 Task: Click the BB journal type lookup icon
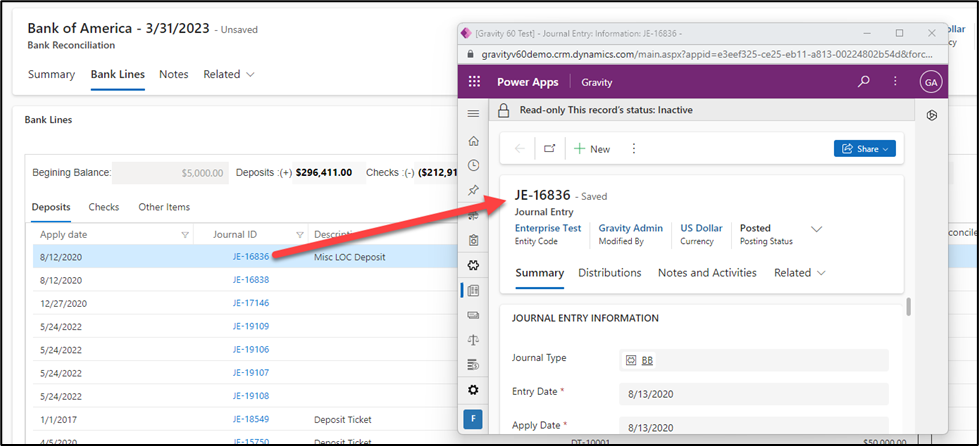[631, 360]
